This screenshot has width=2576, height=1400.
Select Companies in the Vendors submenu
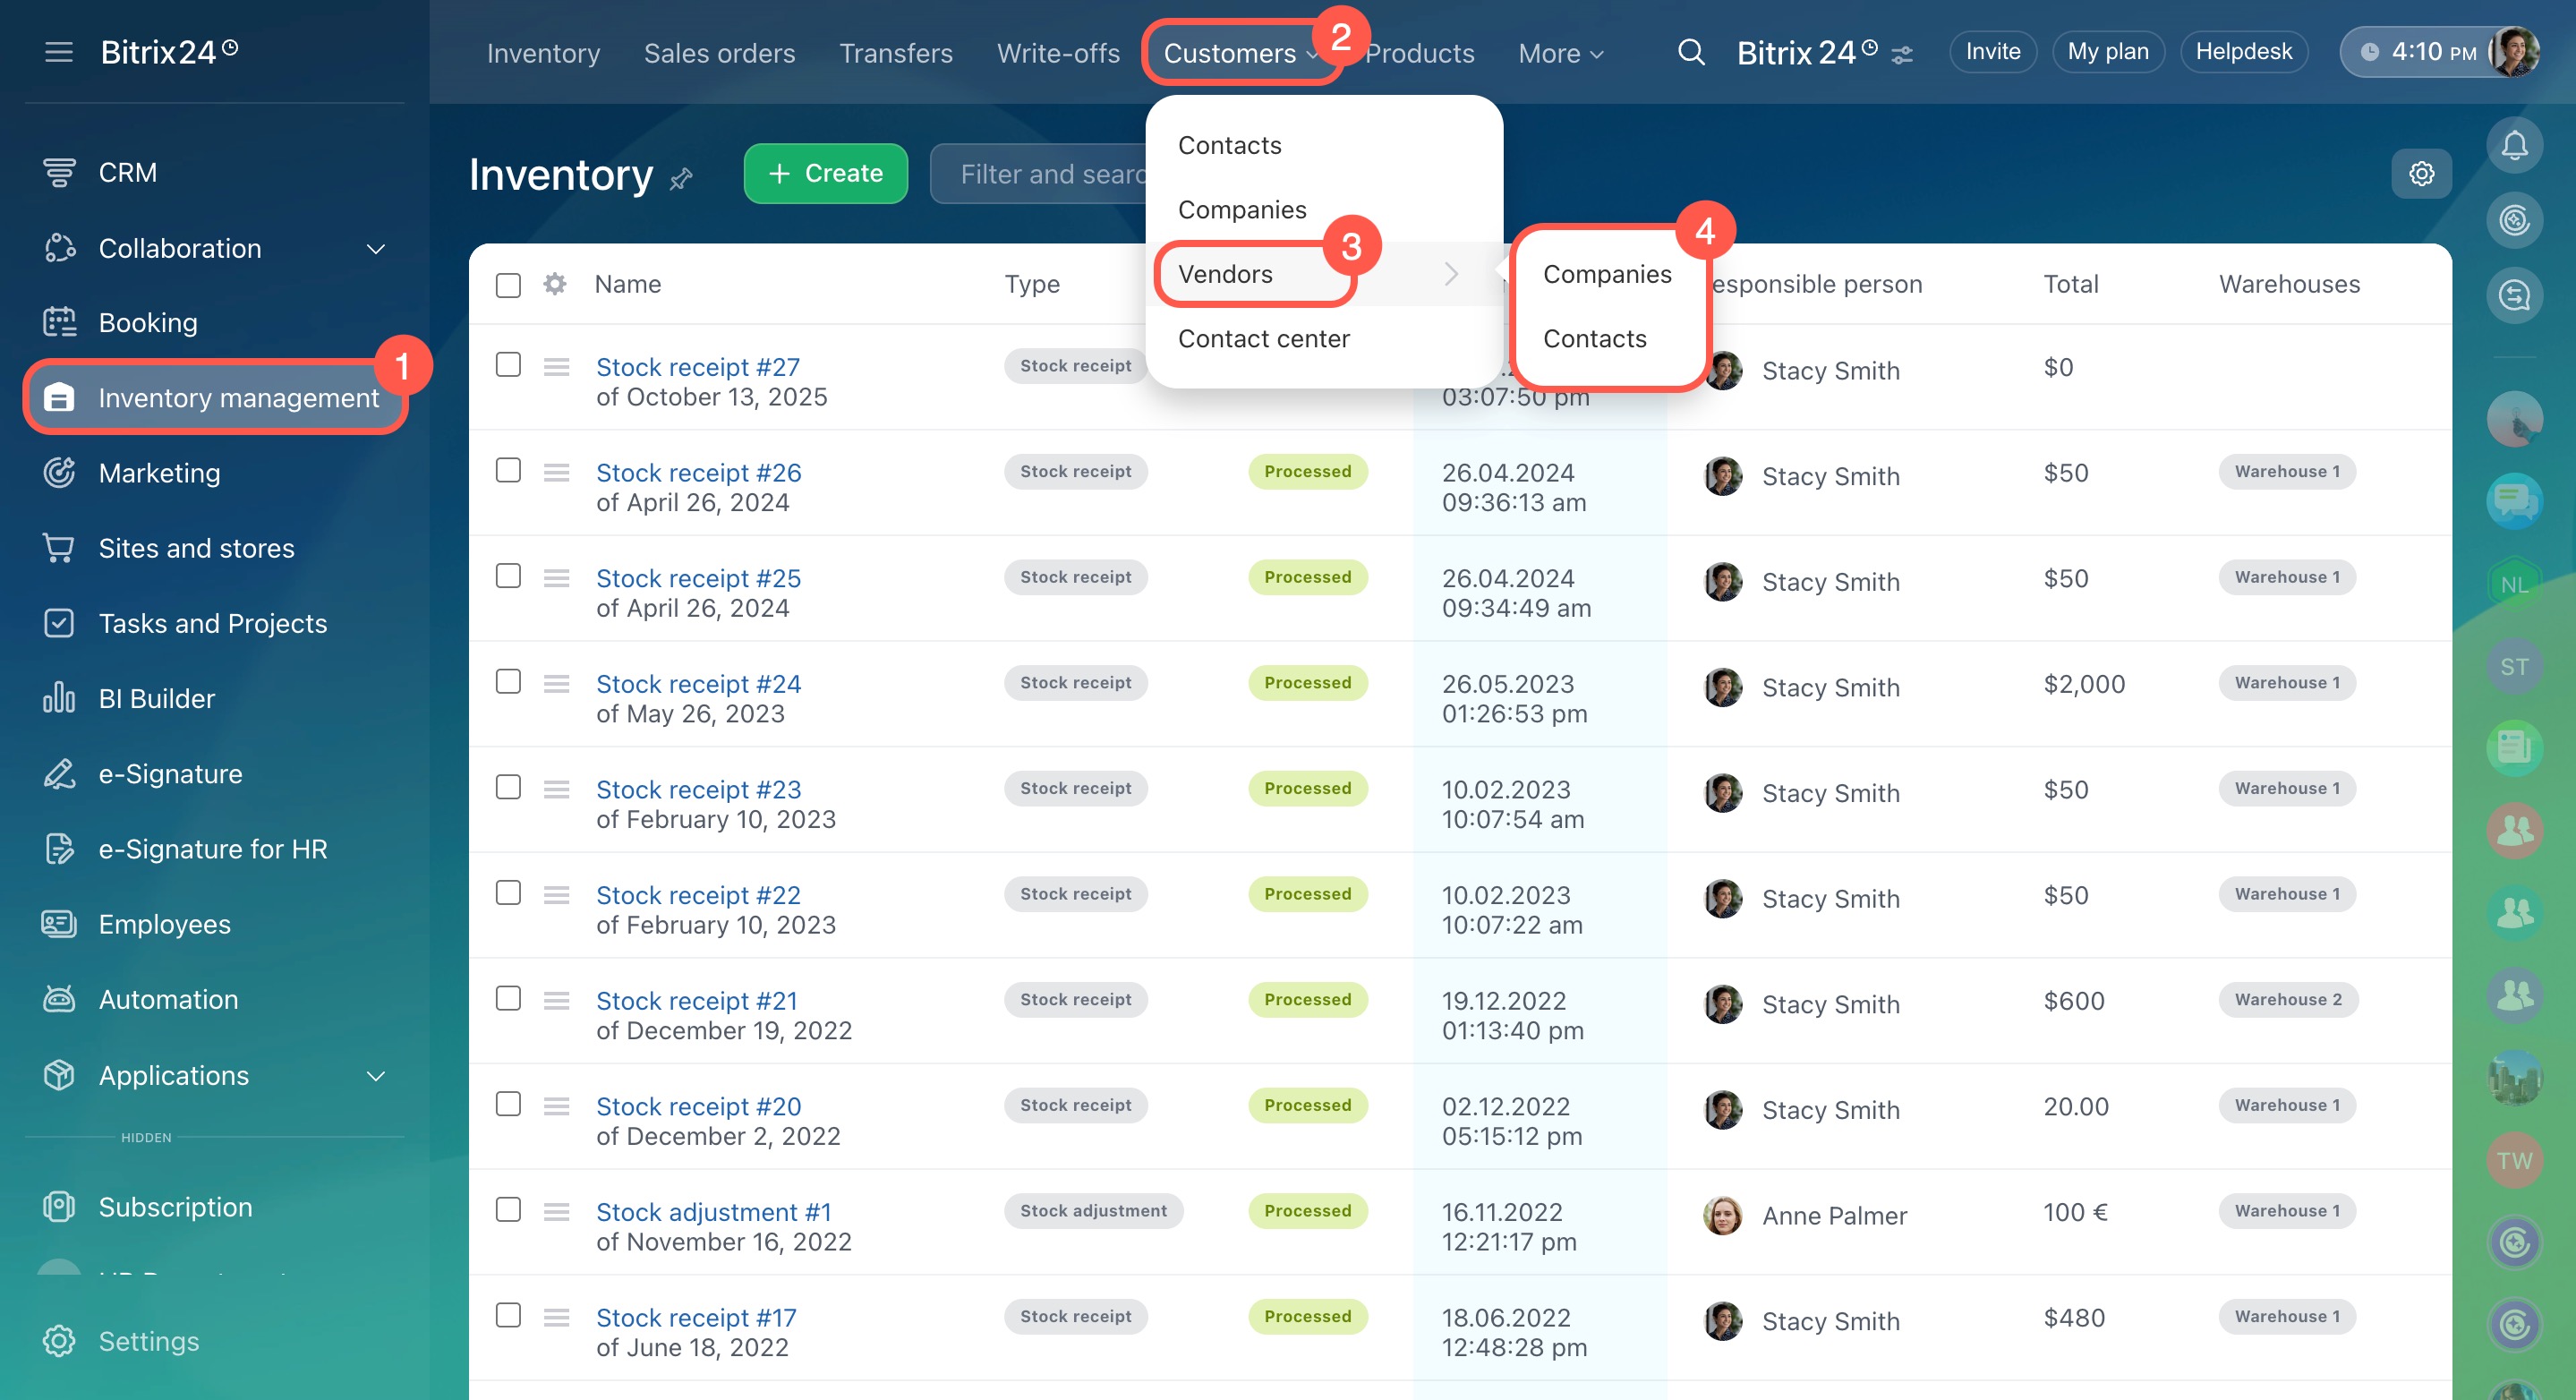[x=1606, y=274]
